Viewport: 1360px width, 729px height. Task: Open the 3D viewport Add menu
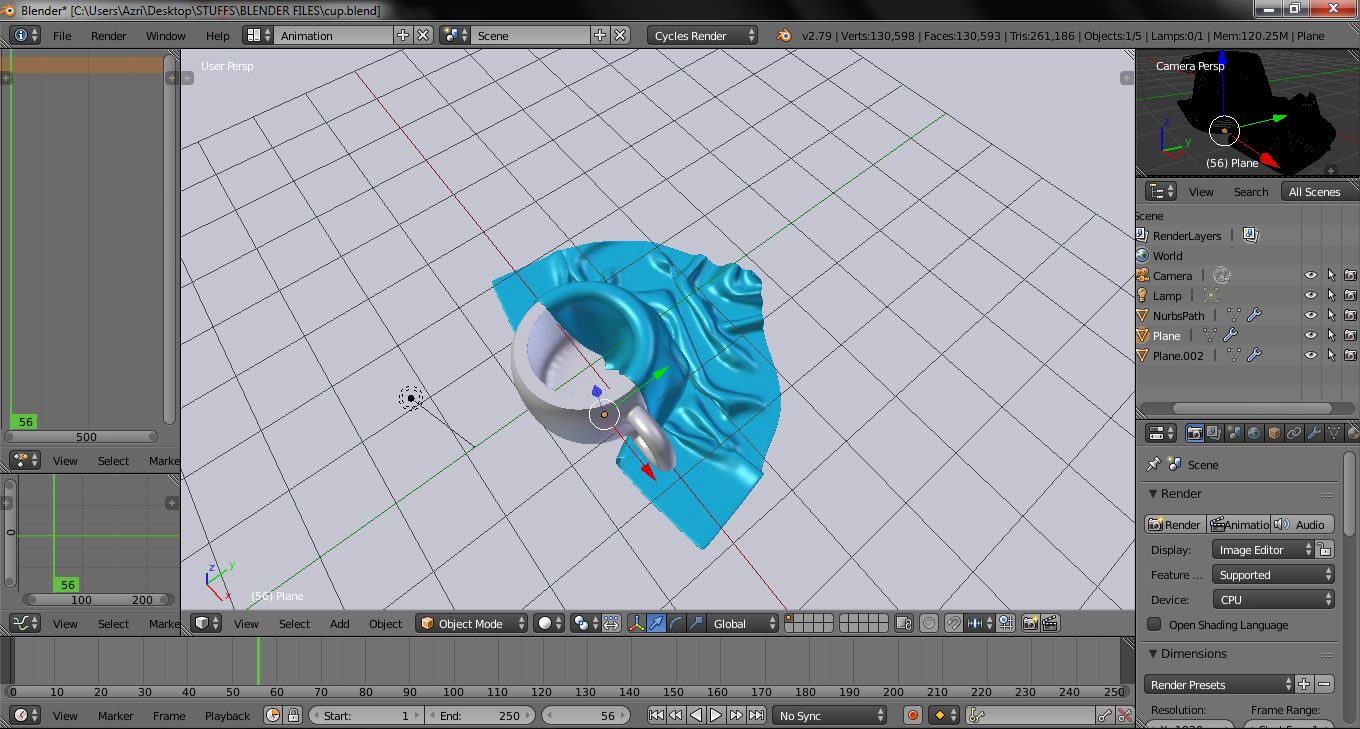click(x=340, y=623)
